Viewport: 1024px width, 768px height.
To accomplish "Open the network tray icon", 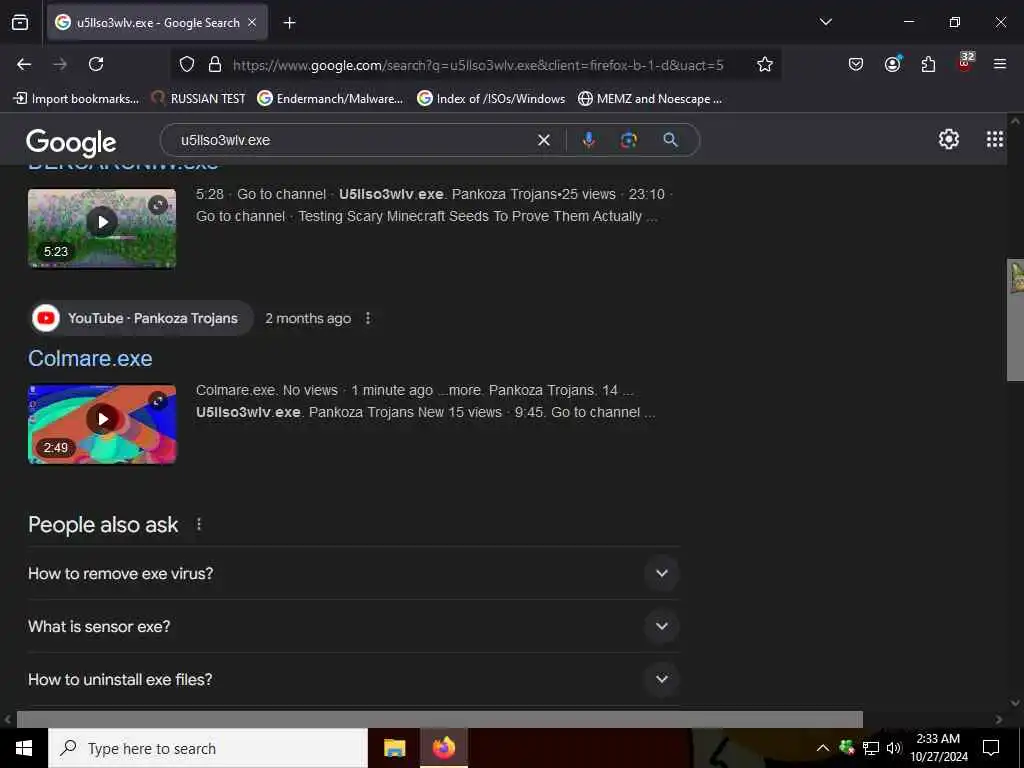I will point(871,748).
